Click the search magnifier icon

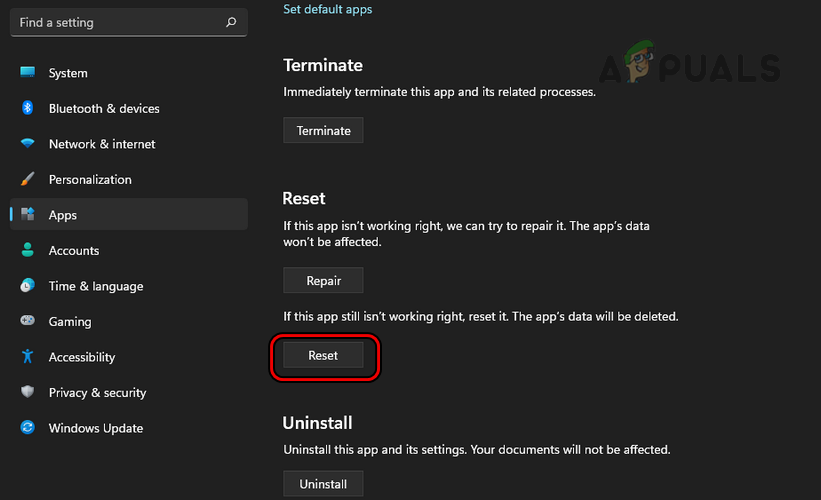pyautogui.click(x=231, y=21)
